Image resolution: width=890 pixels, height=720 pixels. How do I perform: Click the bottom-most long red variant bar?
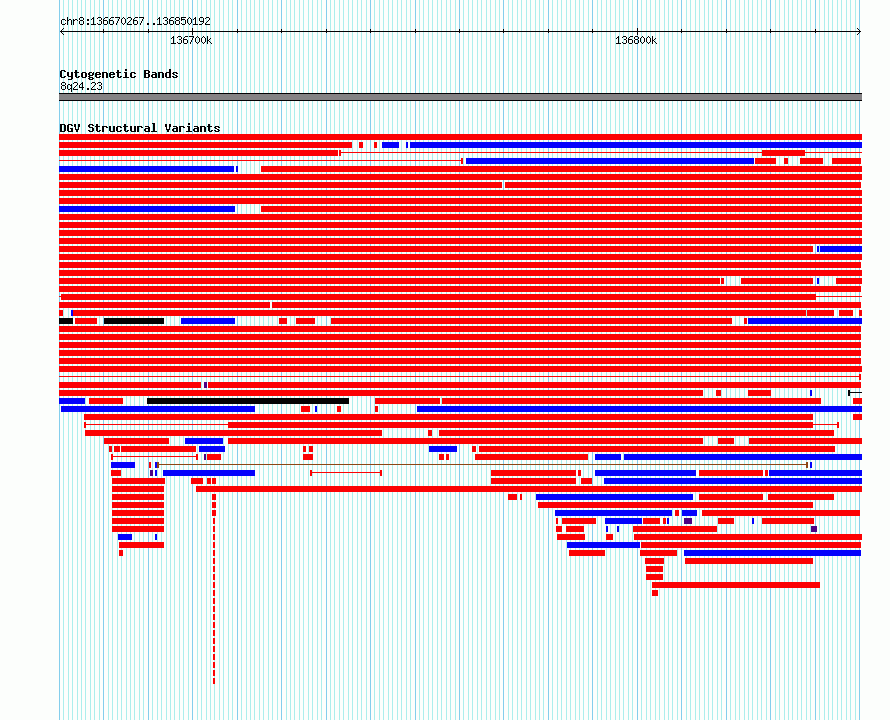click(x=736, y=585)
